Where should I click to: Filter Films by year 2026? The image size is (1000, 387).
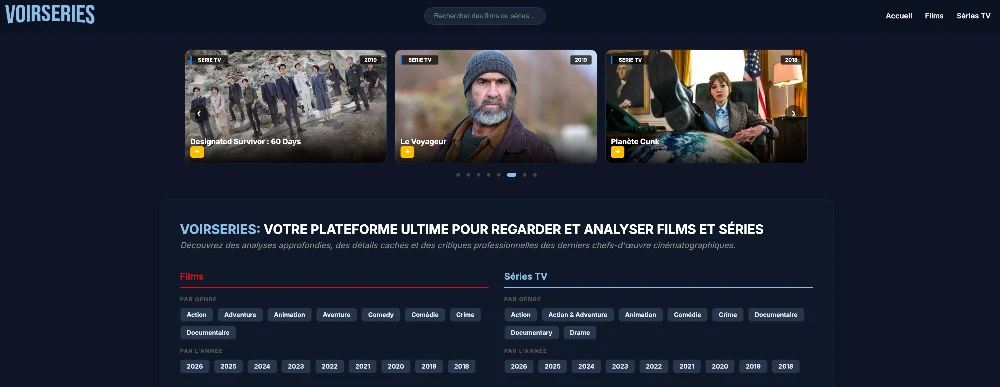click(195, 367)
